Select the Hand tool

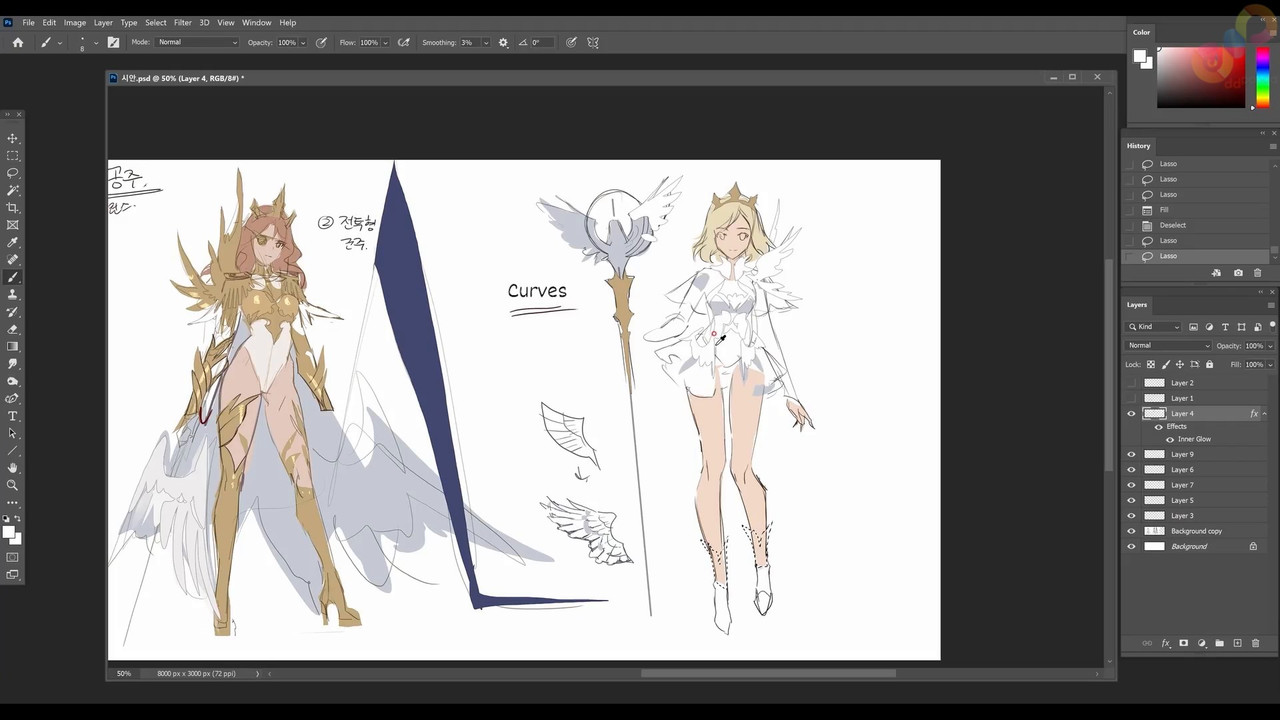click(x=13, y=468)
